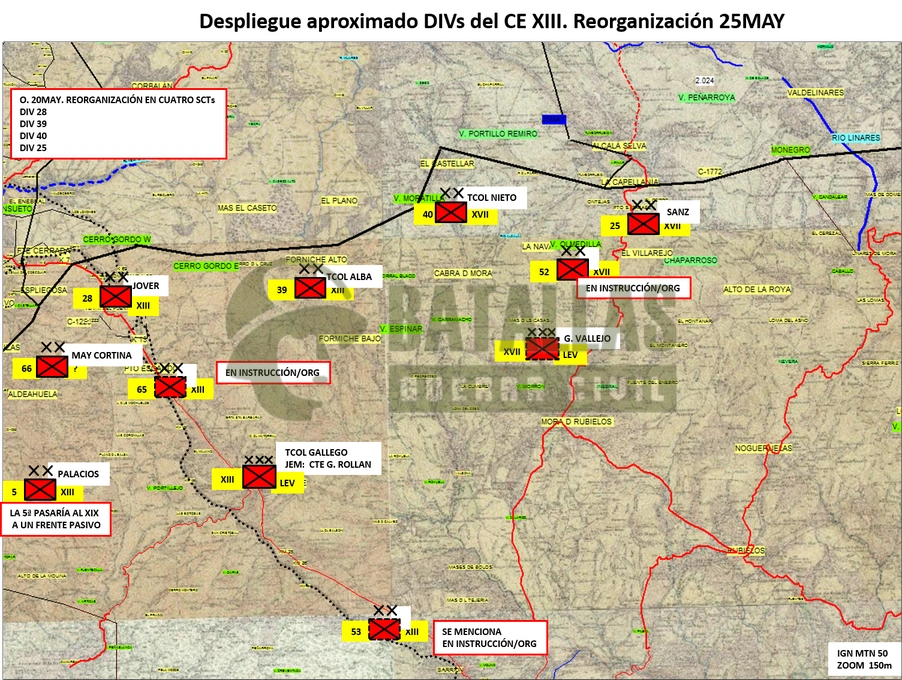Click the CHAPARROSO place name
Viewport: 902px width, 680px height.
point(691,260)
